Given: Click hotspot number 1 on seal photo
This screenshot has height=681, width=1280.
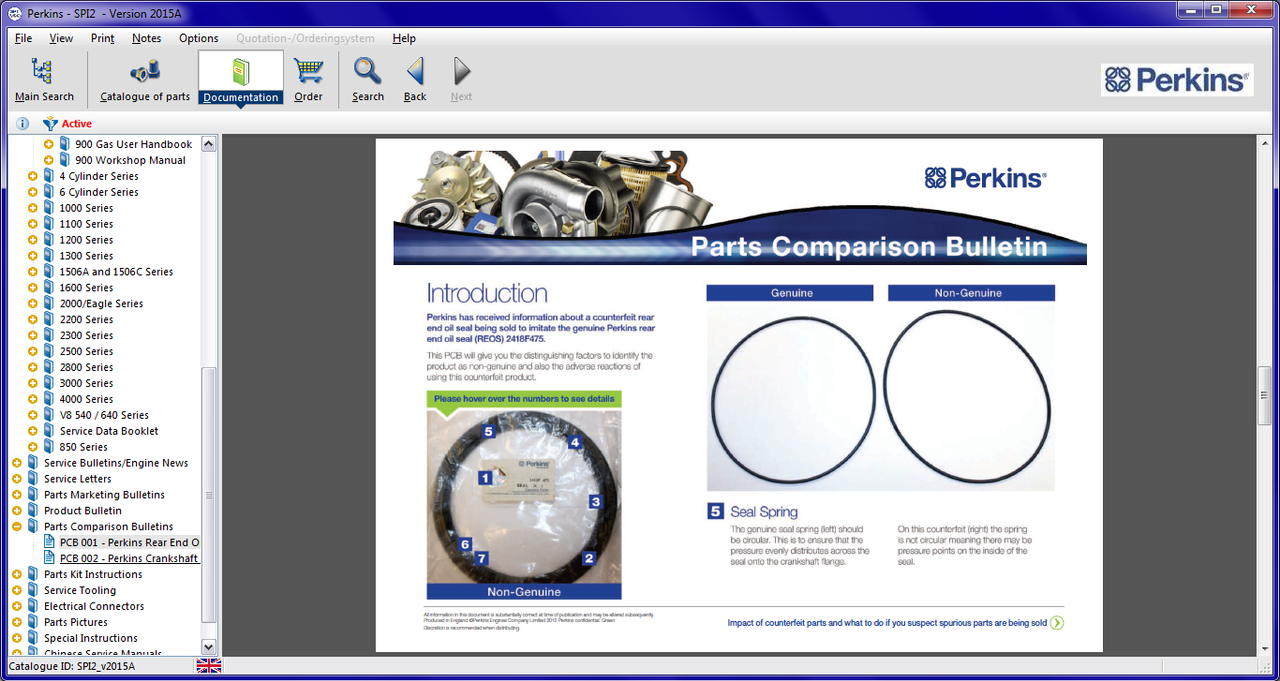Looking at the screenshot, I should (485, 478).
